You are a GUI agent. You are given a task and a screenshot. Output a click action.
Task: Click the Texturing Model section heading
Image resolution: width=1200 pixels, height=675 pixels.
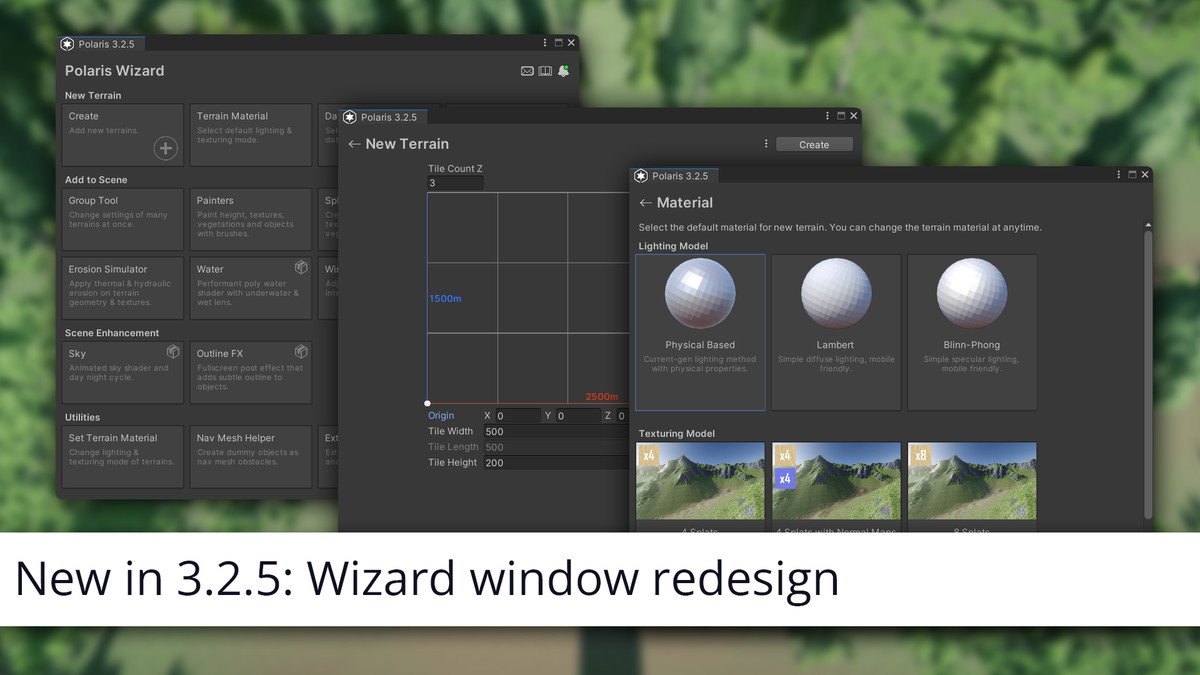tap(677, 434)
